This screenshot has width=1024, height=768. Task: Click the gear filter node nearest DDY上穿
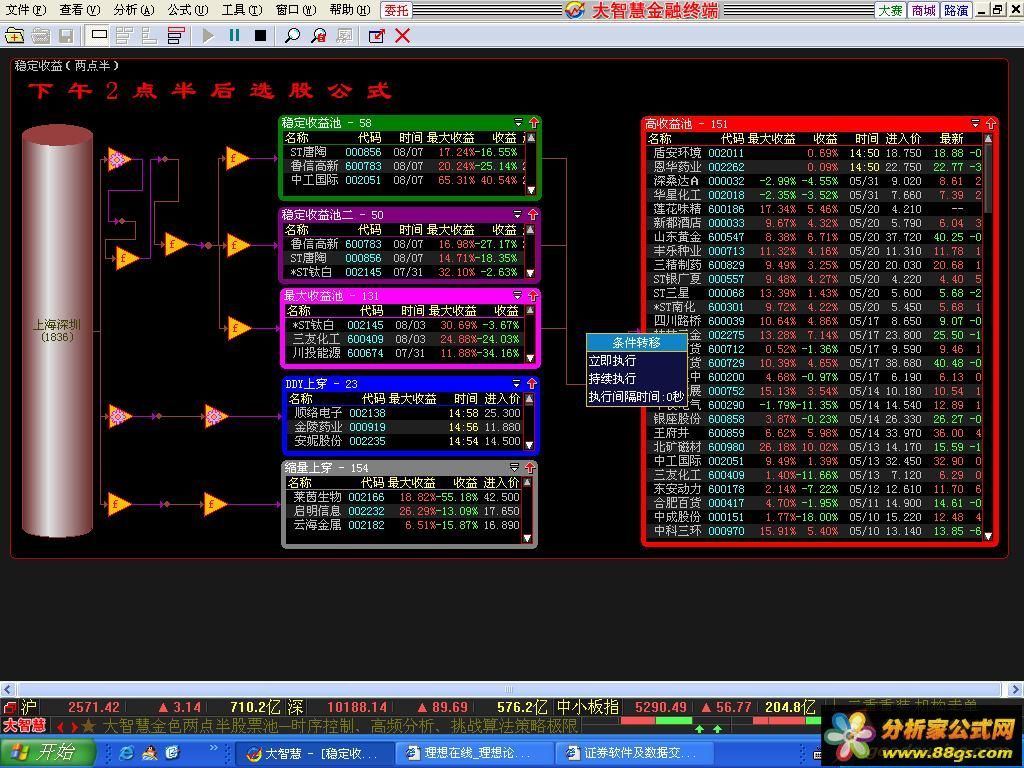click(216, 416)
